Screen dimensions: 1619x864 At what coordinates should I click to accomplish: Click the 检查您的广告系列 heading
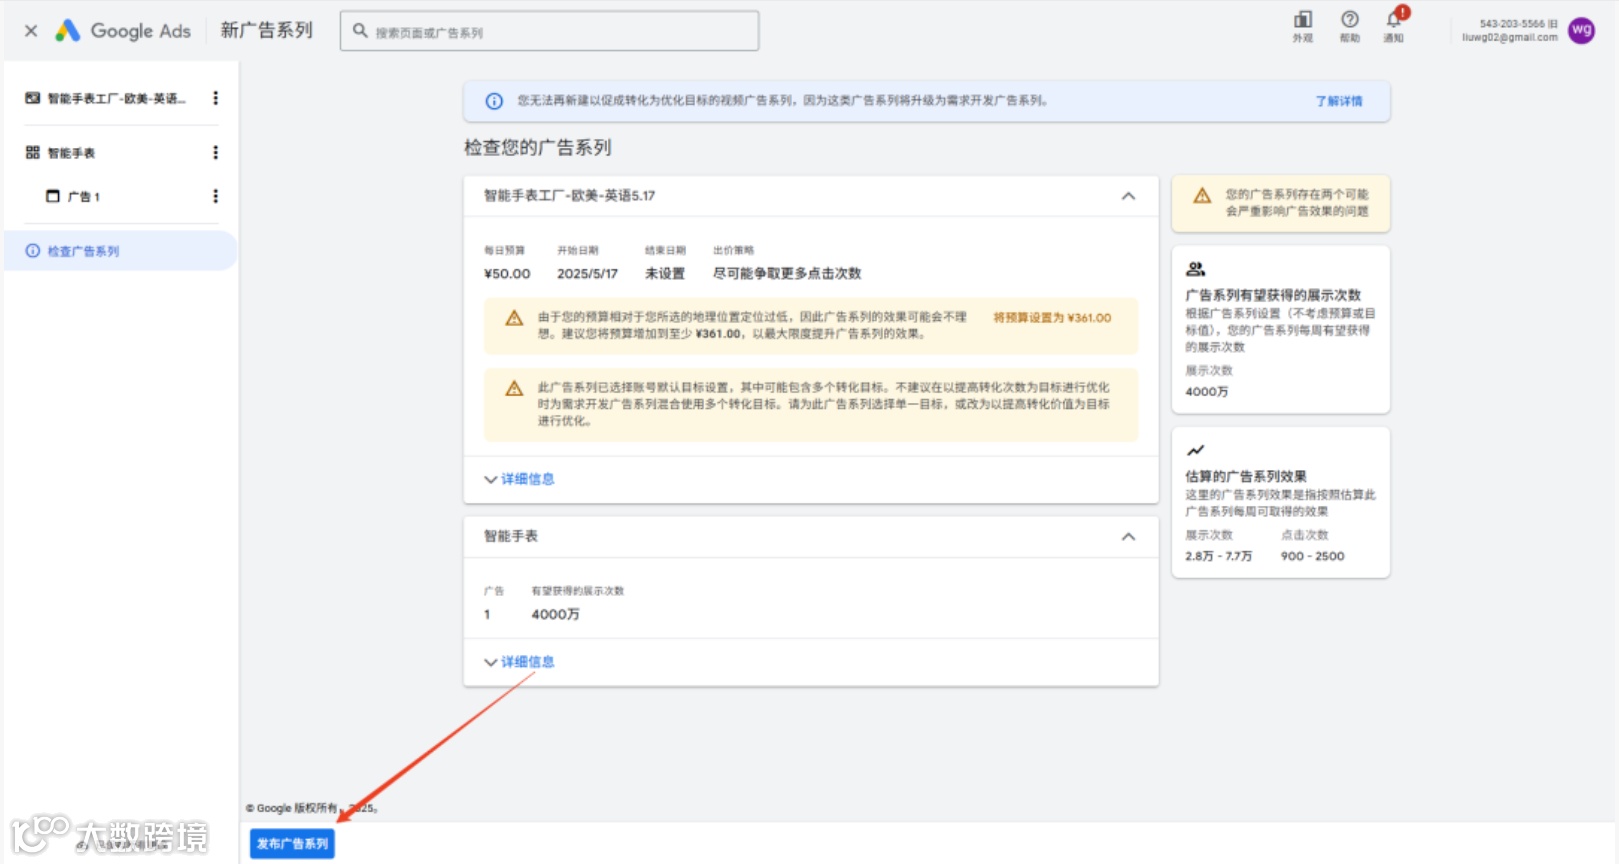[537, 148]
